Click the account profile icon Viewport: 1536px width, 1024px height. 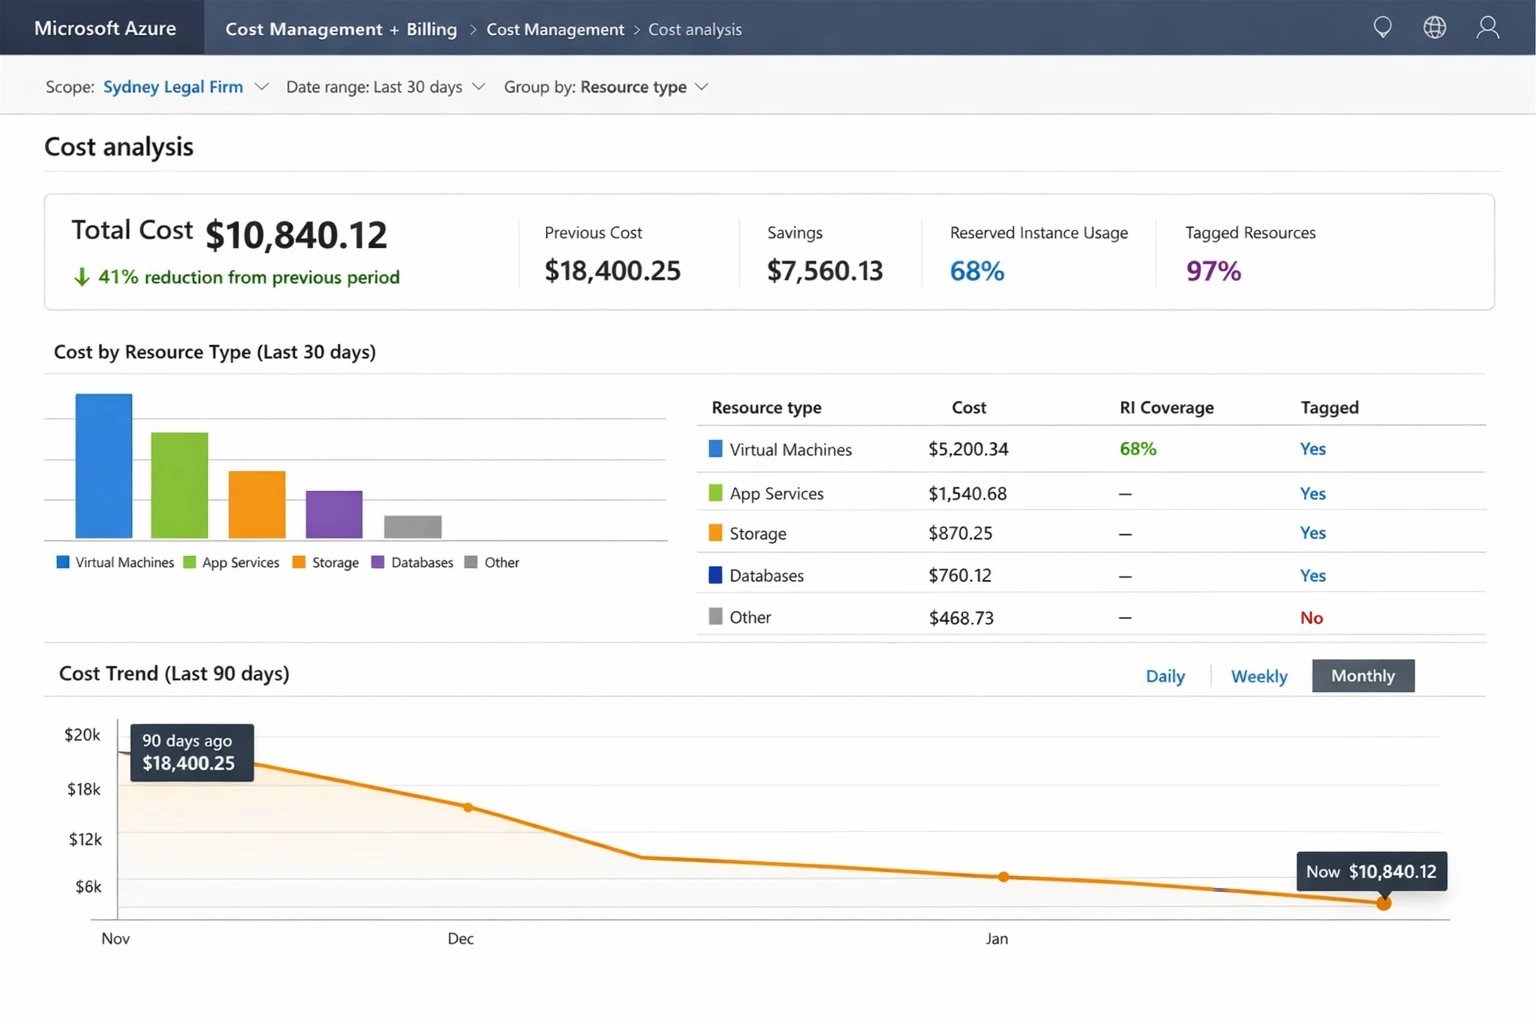(1487, 28)
